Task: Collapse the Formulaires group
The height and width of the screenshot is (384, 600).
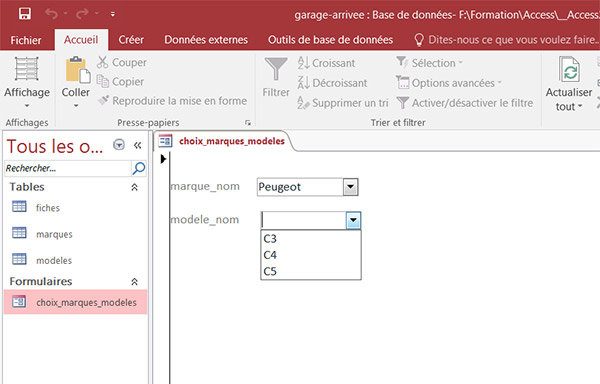Action: (134, 282)
